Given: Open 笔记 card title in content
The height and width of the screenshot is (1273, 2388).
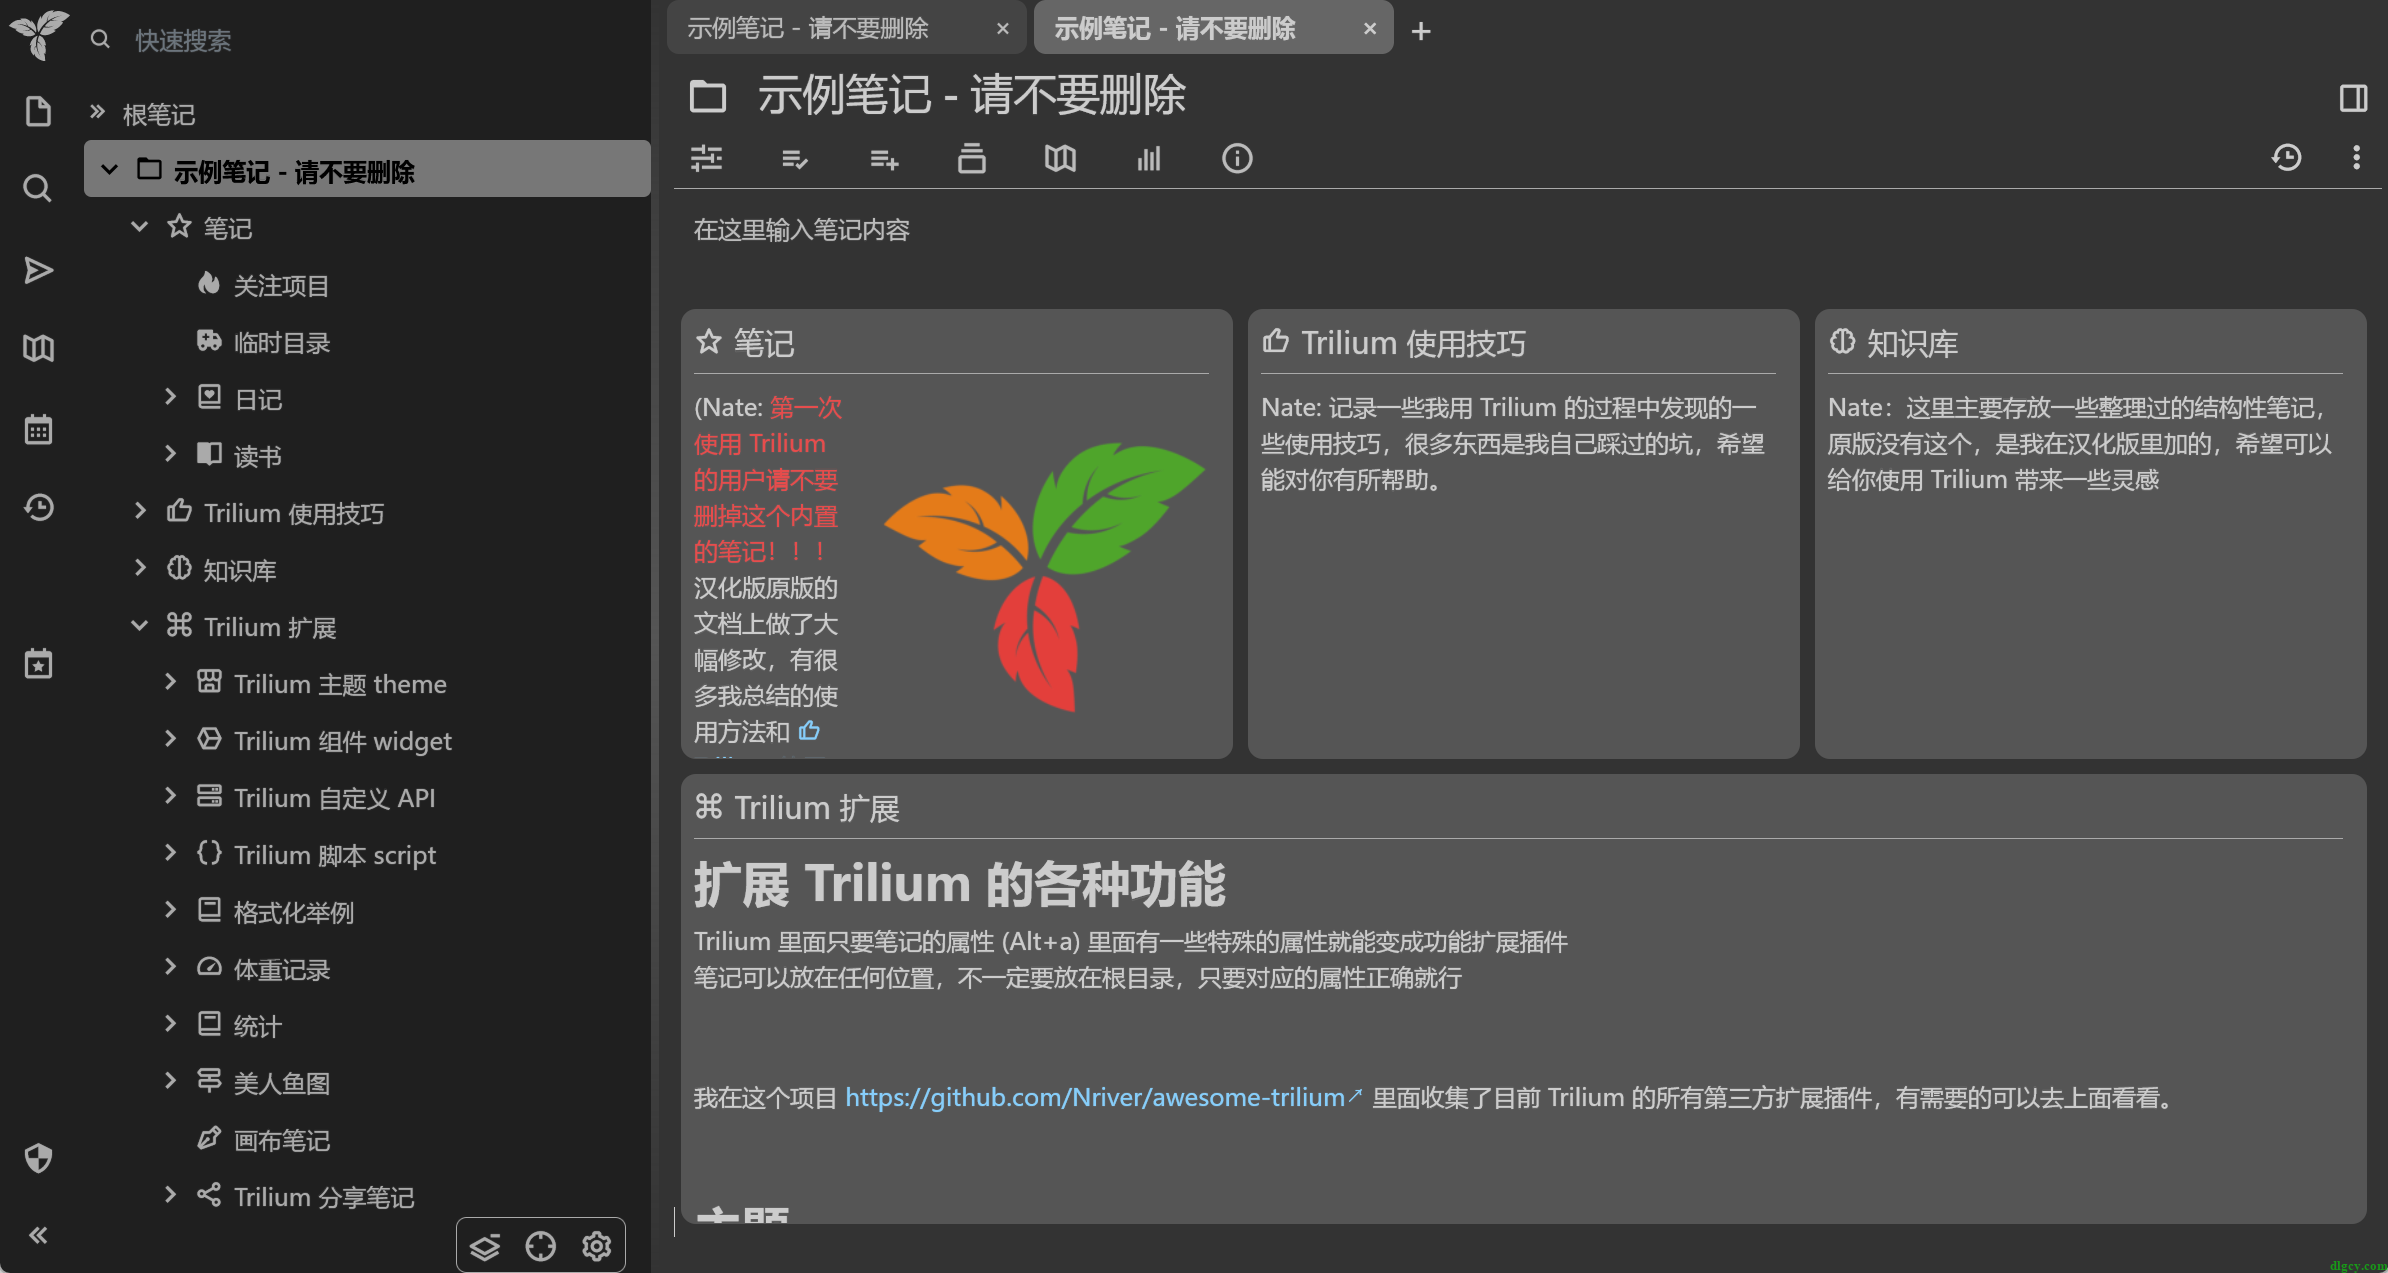Looking at the screenshot, I should [764, 344].
